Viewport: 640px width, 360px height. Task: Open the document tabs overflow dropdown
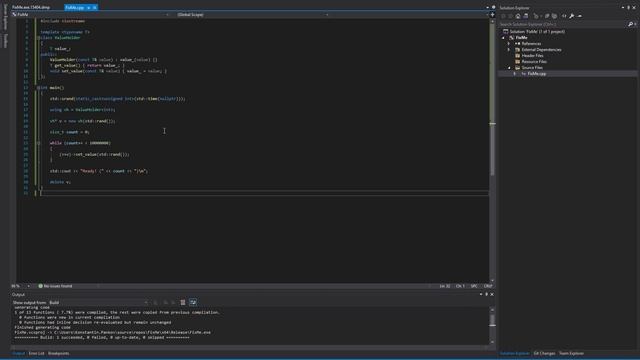tap(487, 7)
